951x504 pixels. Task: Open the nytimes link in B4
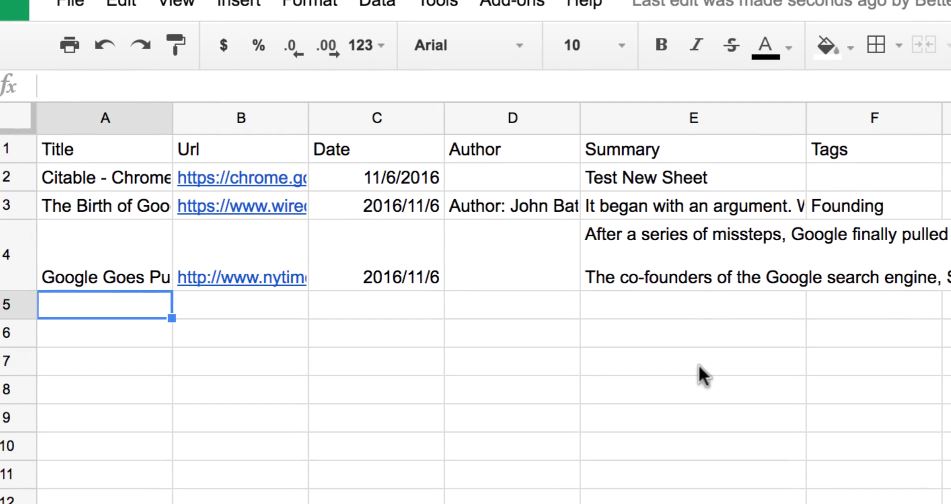tap(241, 277)
